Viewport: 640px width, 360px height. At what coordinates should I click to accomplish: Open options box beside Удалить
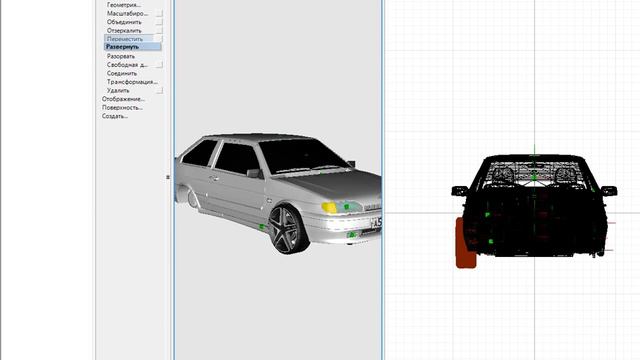click(159, 91)
